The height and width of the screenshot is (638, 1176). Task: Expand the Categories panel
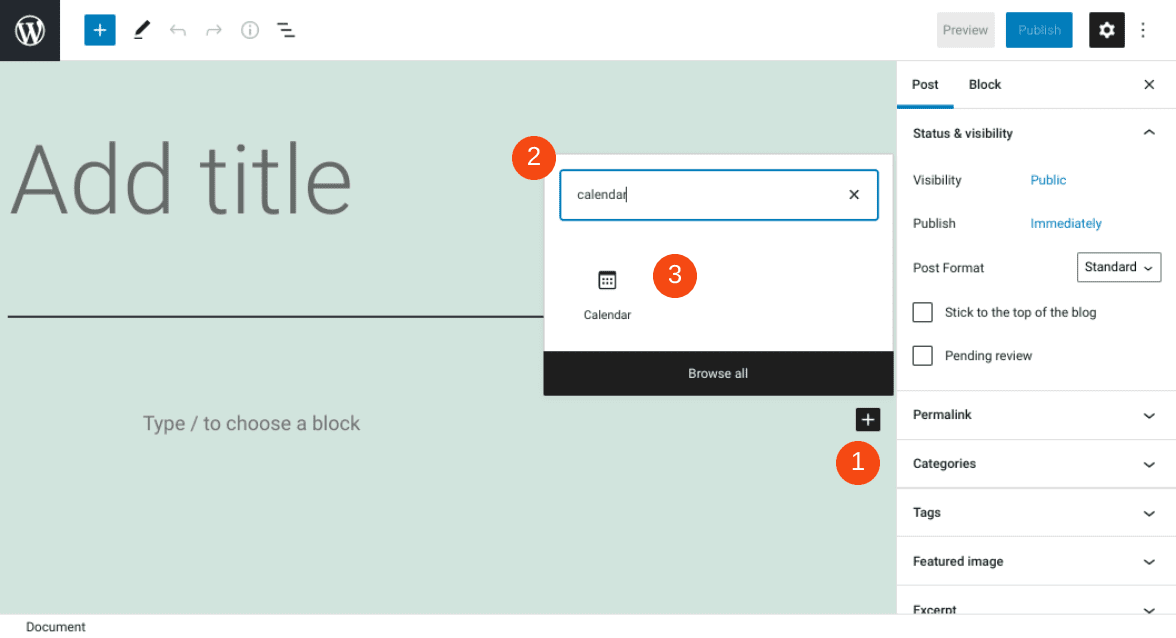click(1035, 464)
